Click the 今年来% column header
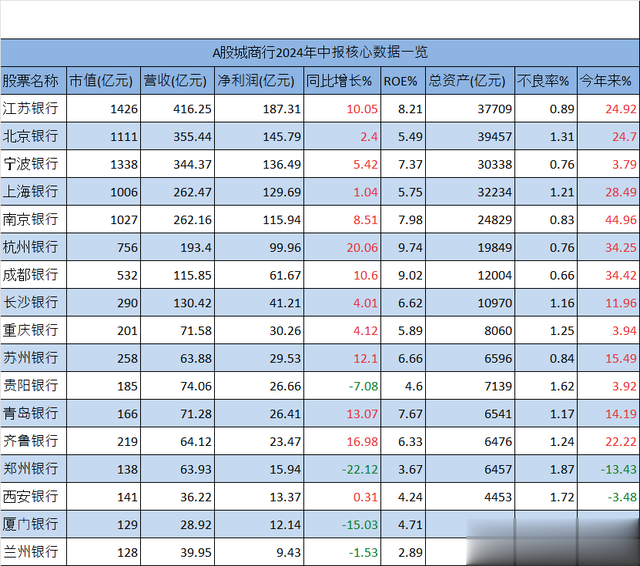 click(x=606, y=81)
